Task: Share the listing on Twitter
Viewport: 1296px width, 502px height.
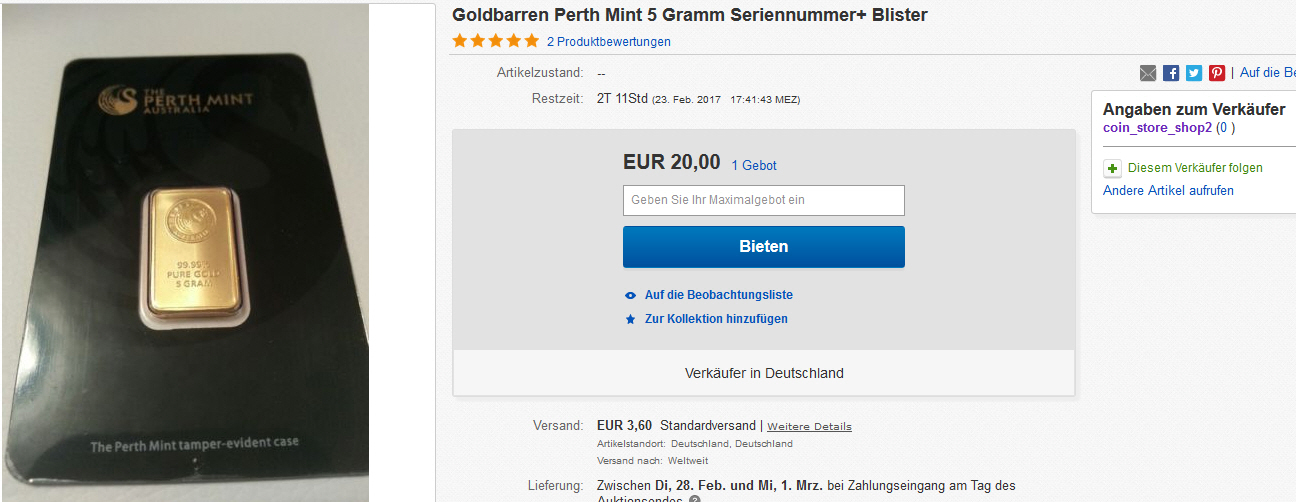Action: click(x=1194, y=73)
